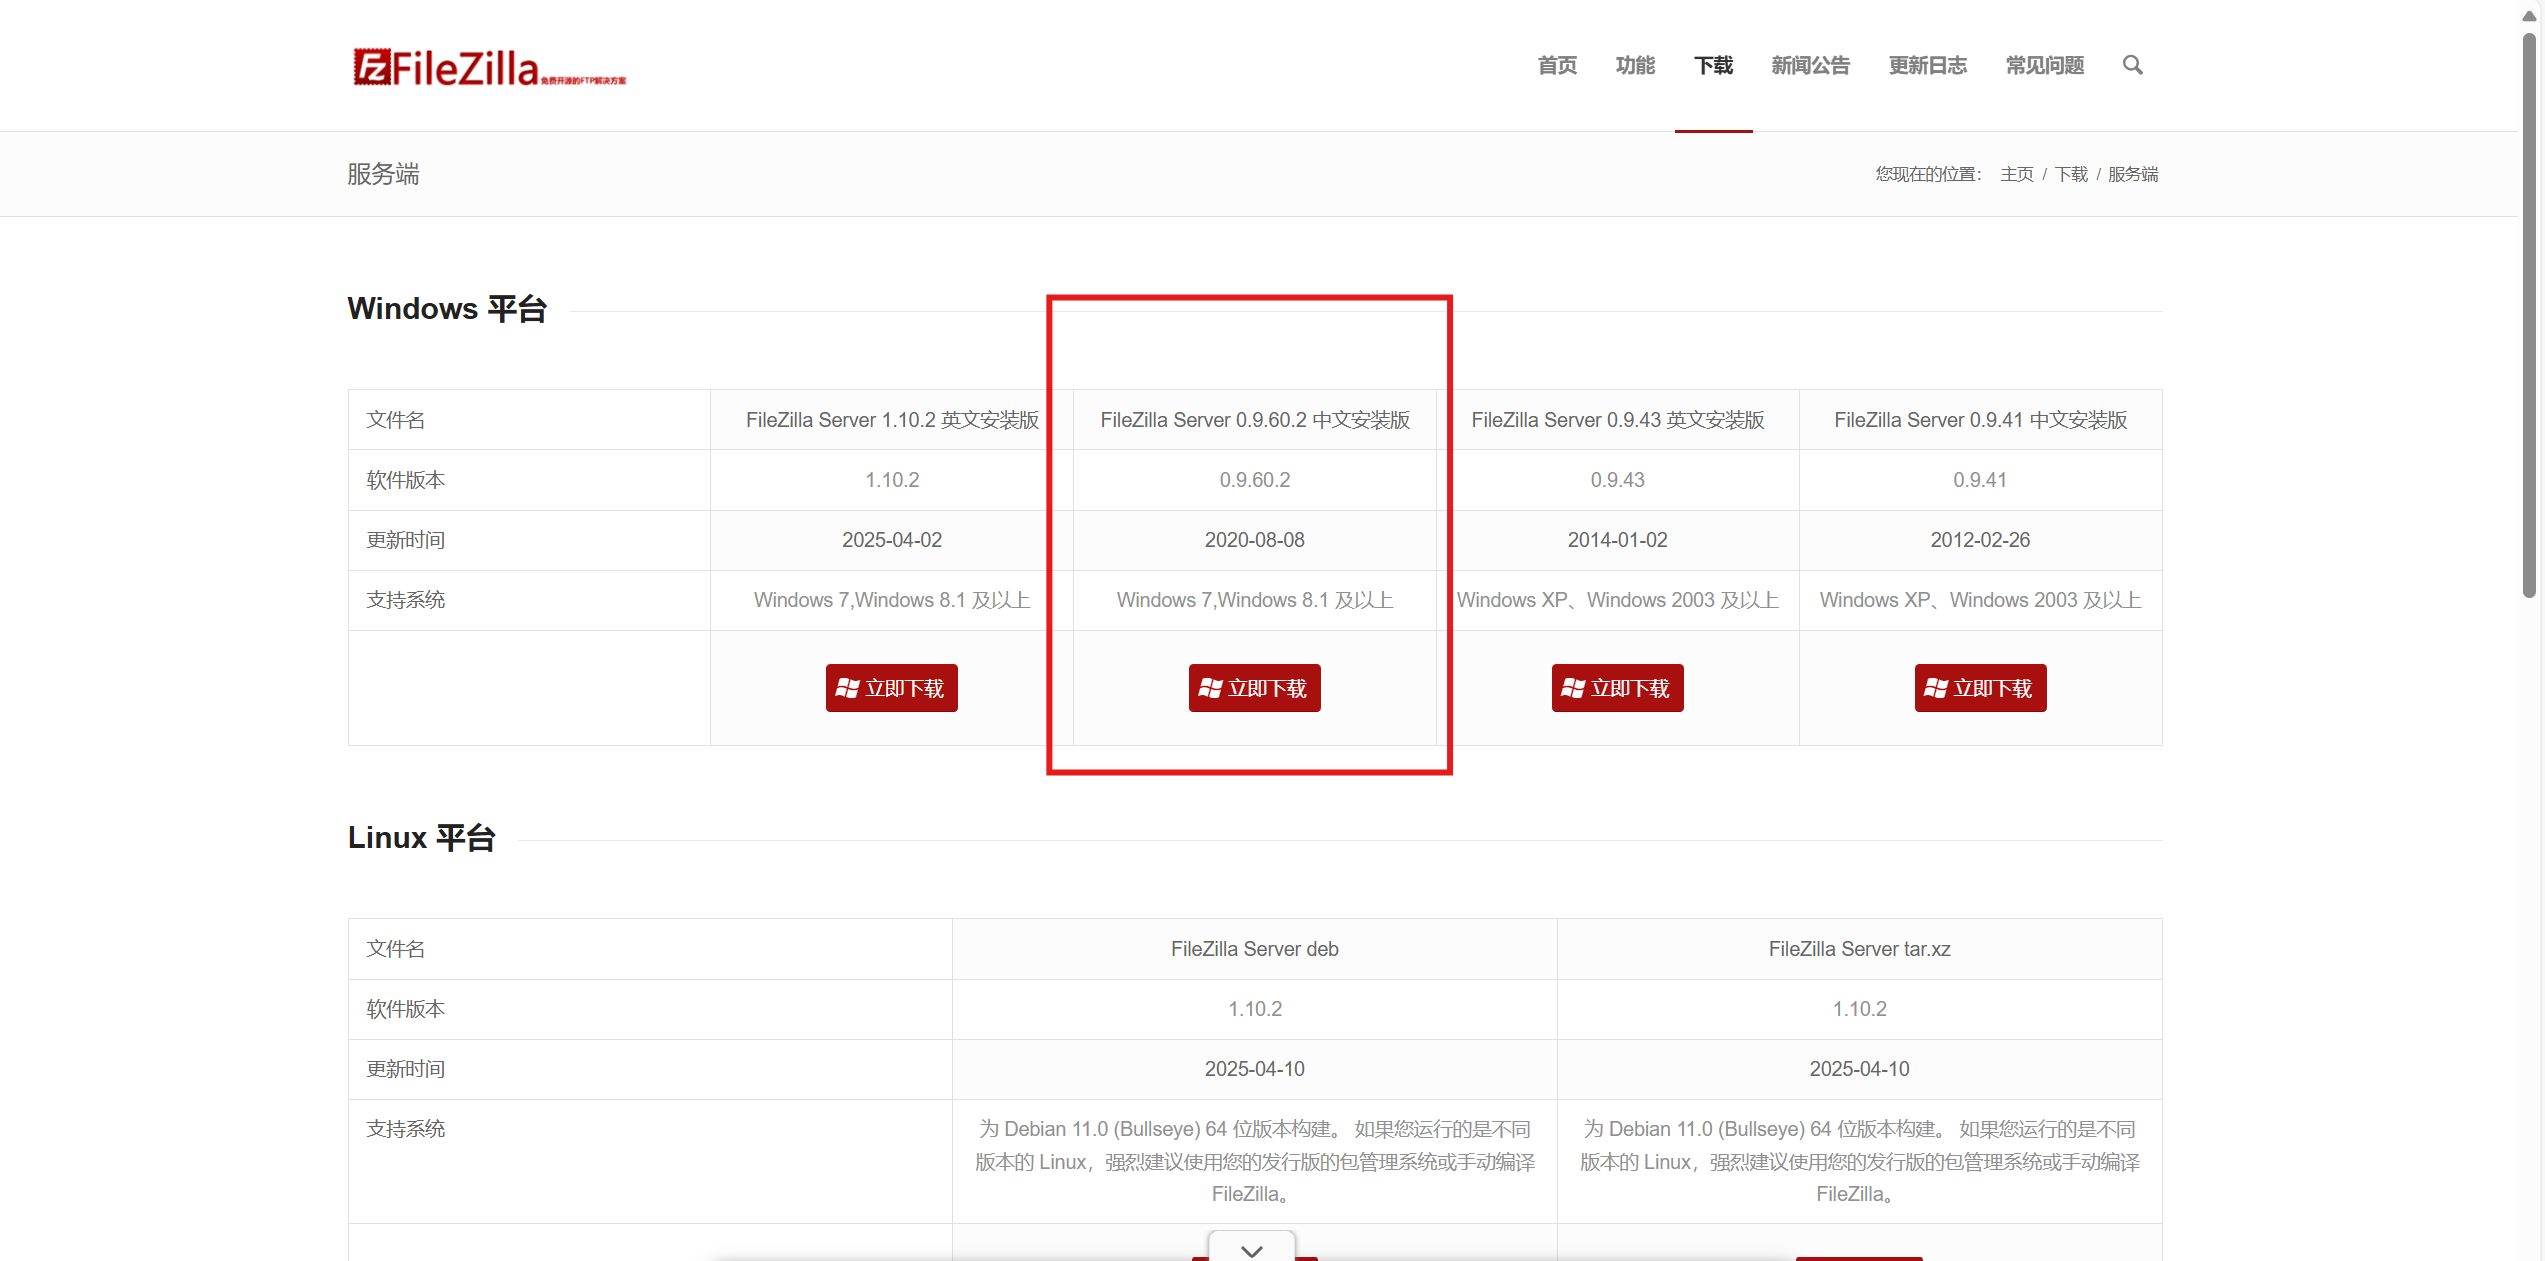
Task: Open the 功能 menu item
Action: tap(1635, 66)
